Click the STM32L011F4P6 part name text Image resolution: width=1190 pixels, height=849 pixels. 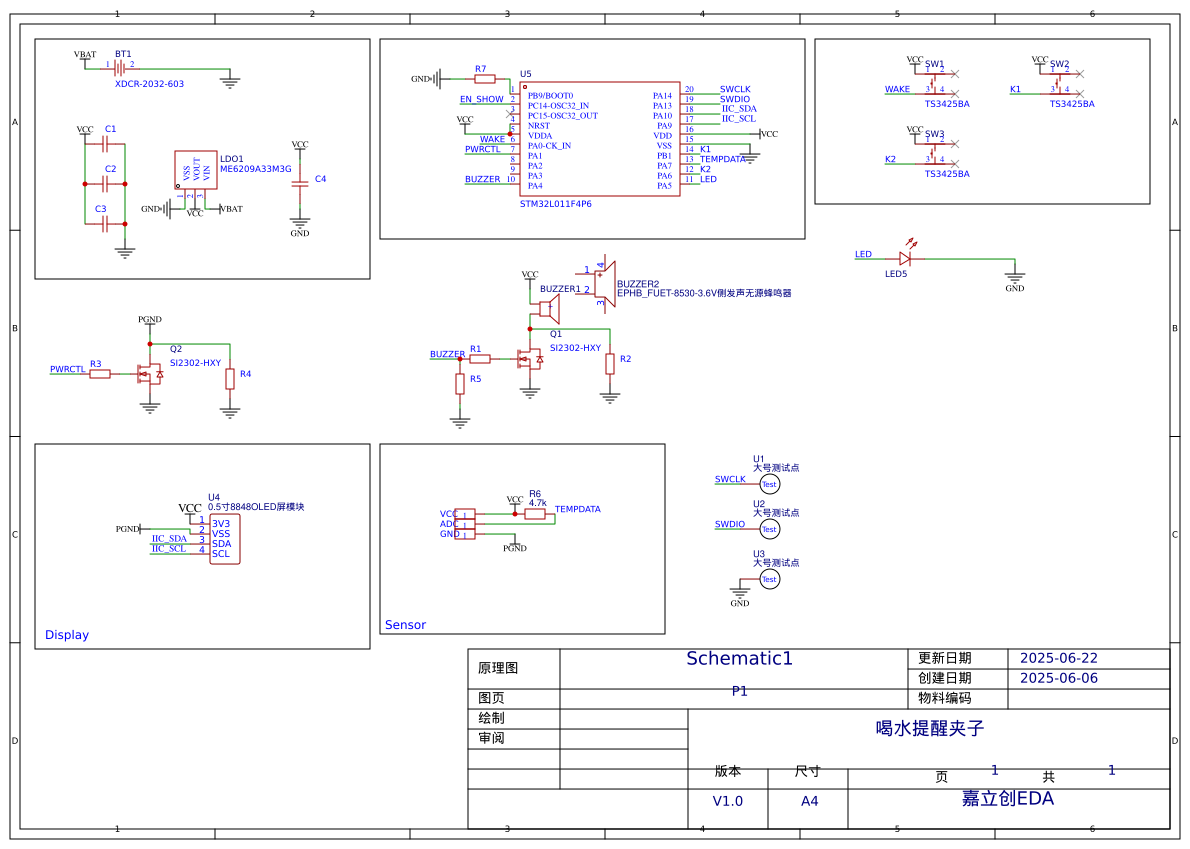pos(556,204)
